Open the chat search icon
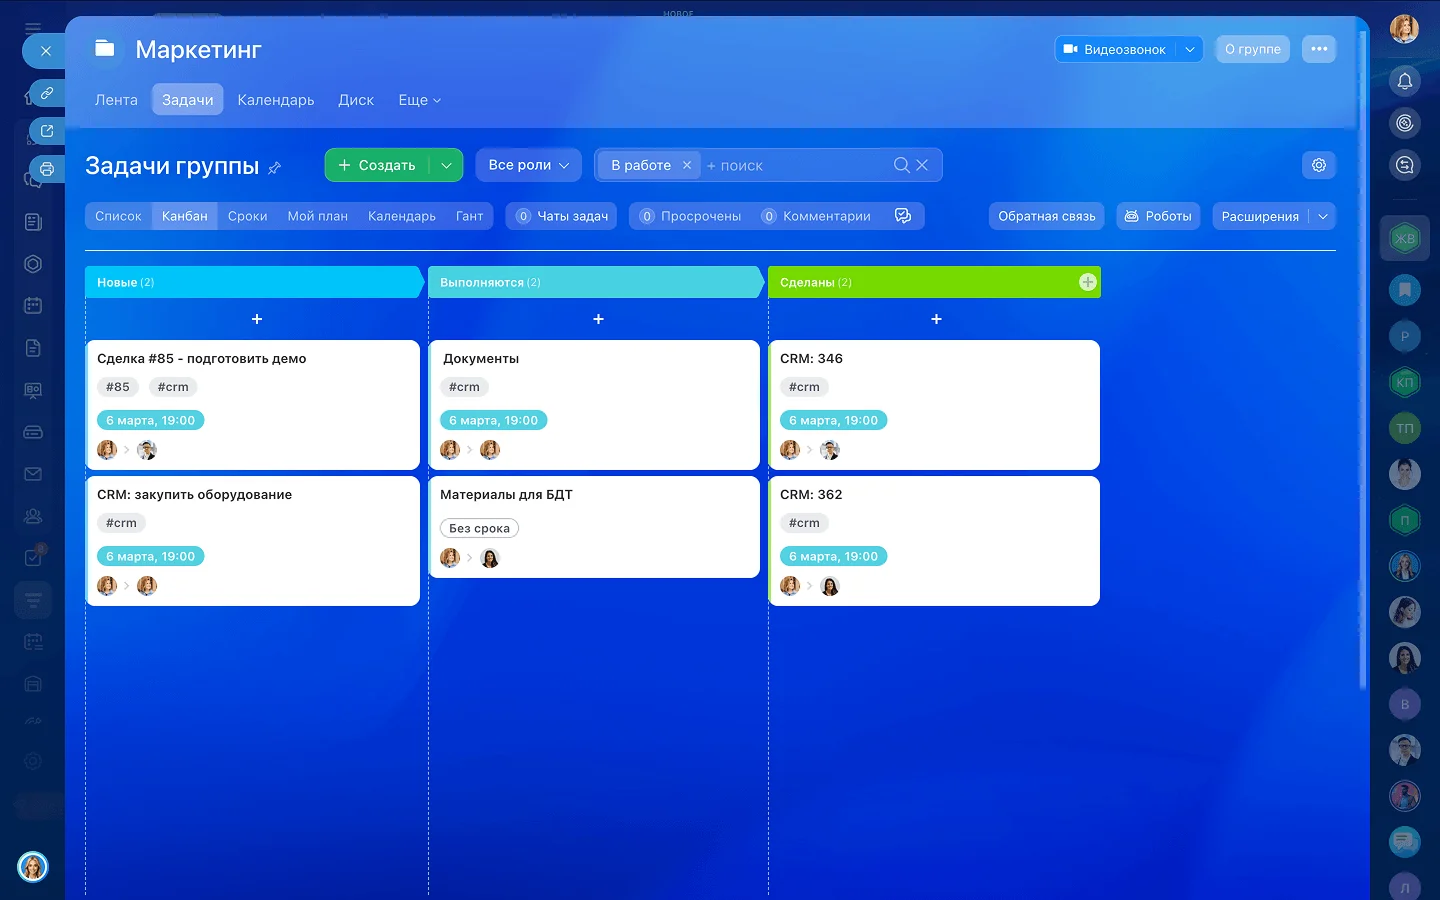The width and height of the screenshot is (1440, 900). click(x=1405, y=165)
